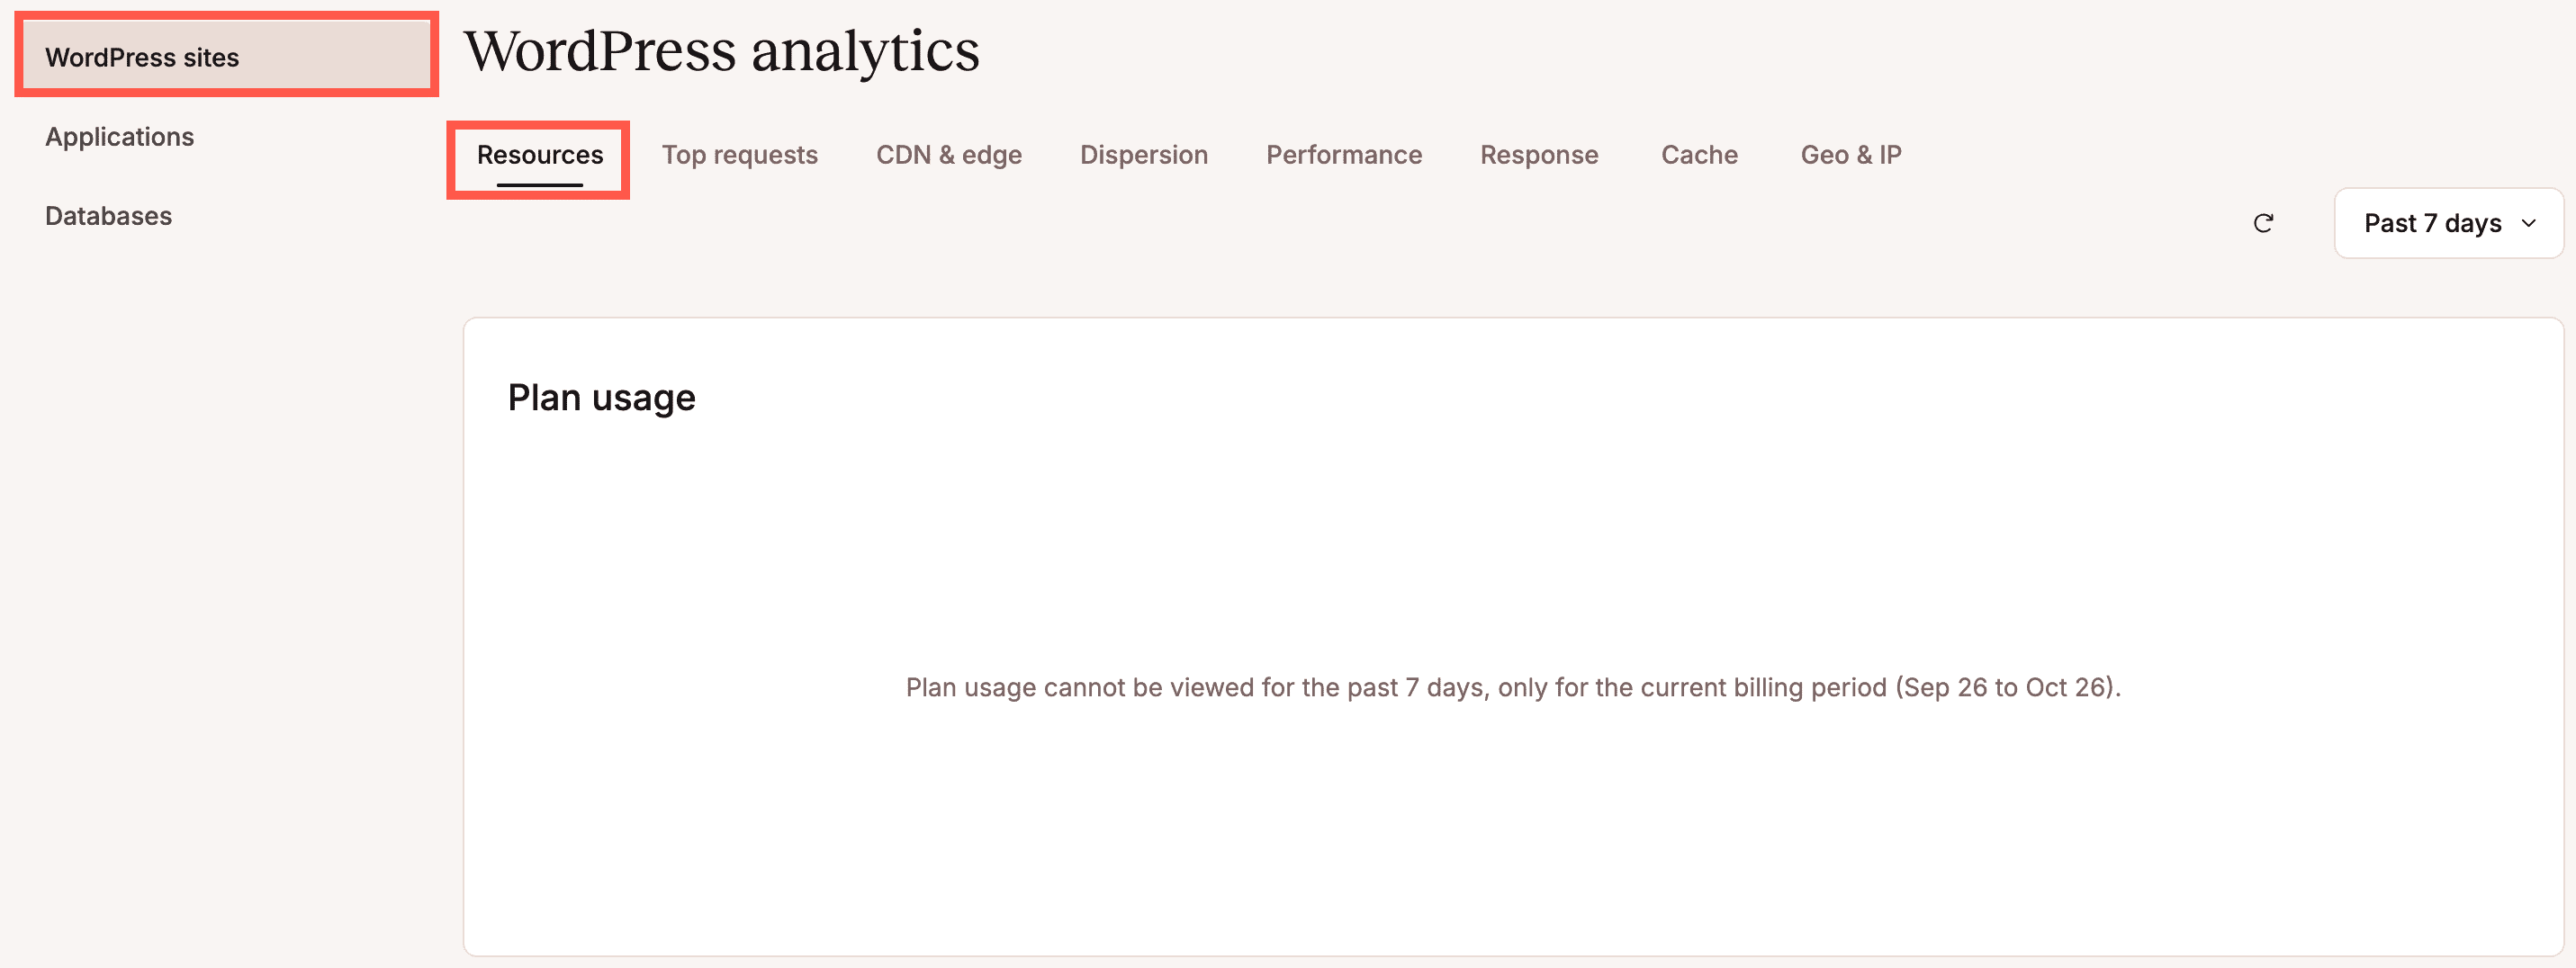Open the Geo & IP tab

click(1851, 154)
